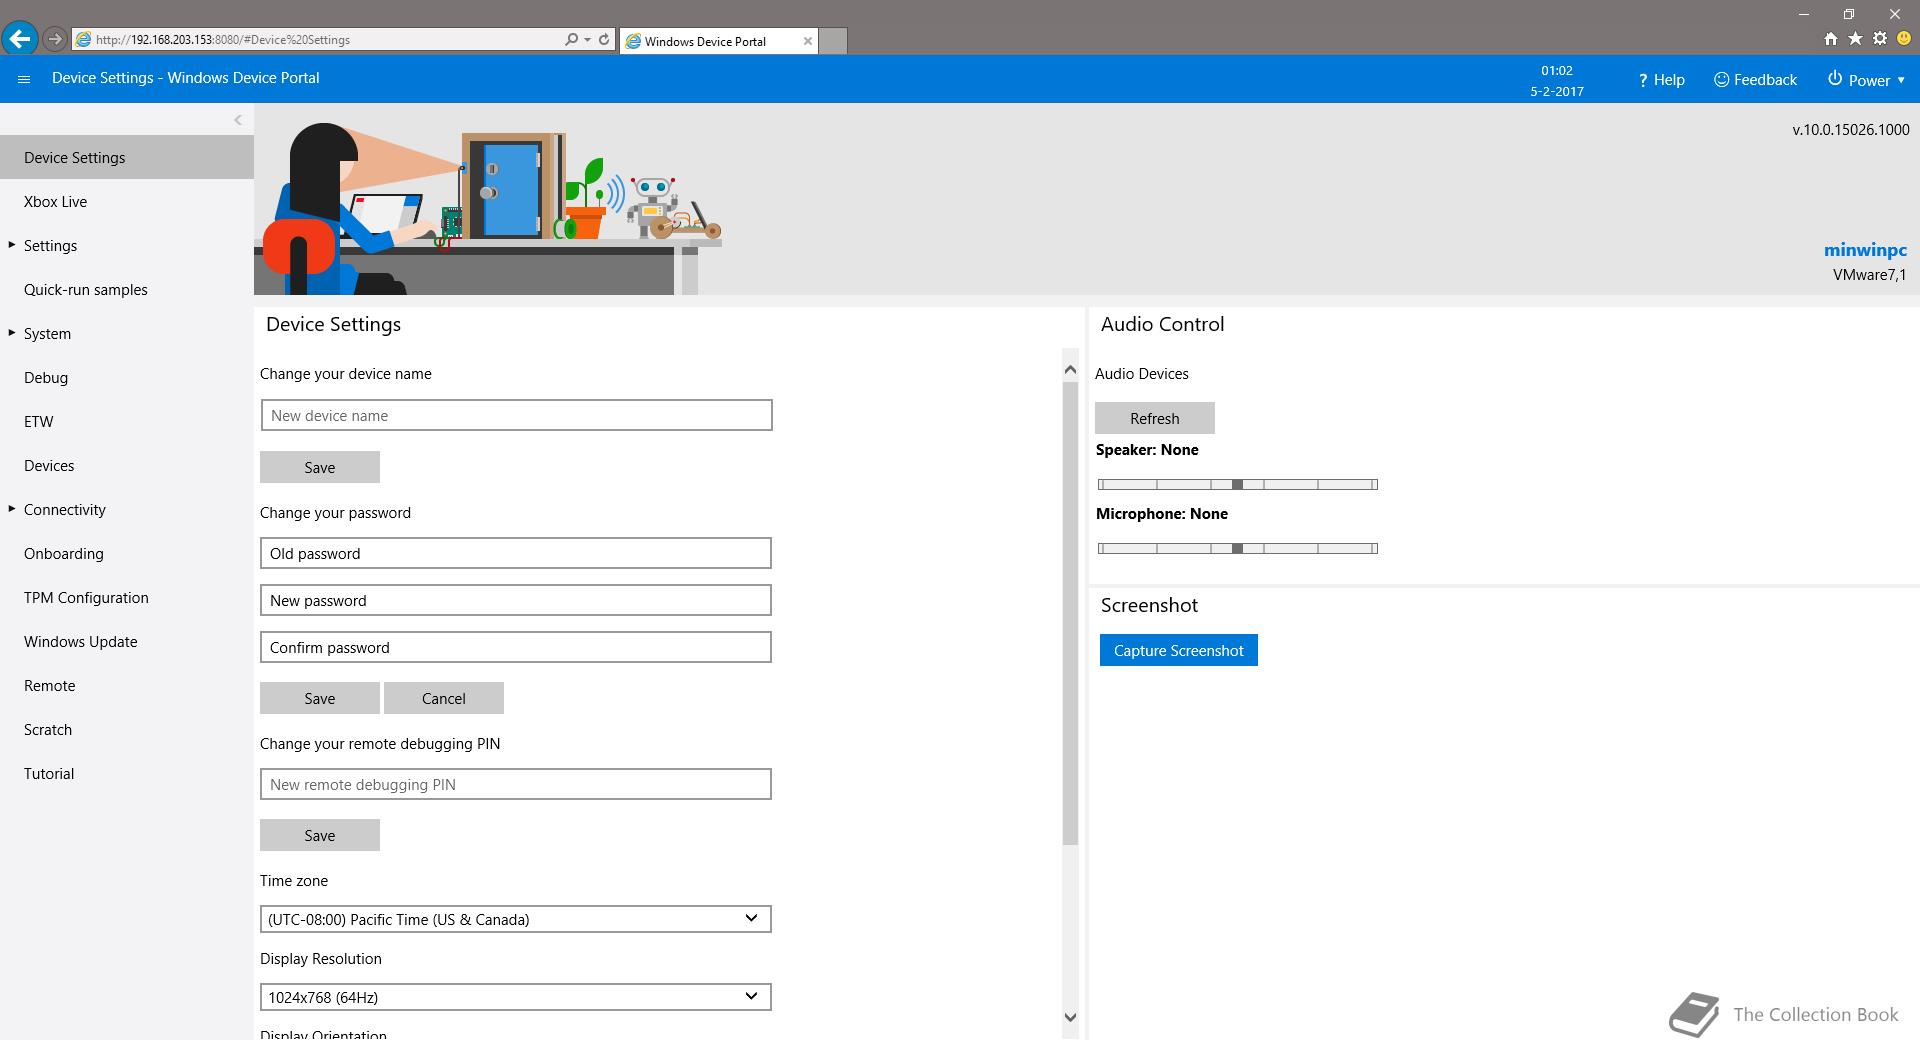The image size is (1920, 1040).
Task: Open TPM Configuration
Action: (x=86, y=597)
